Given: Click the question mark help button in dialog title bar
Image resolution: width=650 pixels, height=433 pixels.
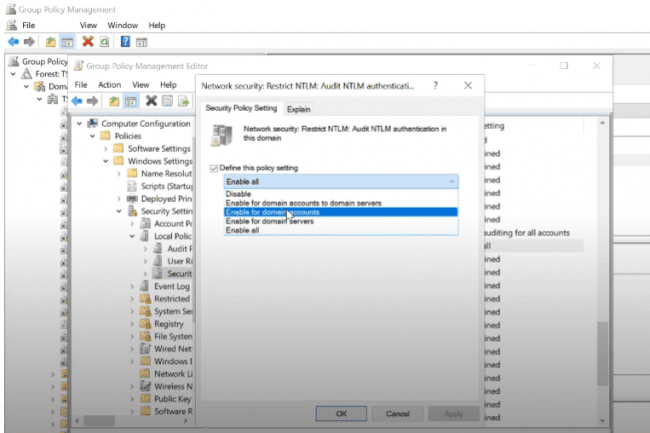Looking at the screenshot, I should tap(435, 86).
